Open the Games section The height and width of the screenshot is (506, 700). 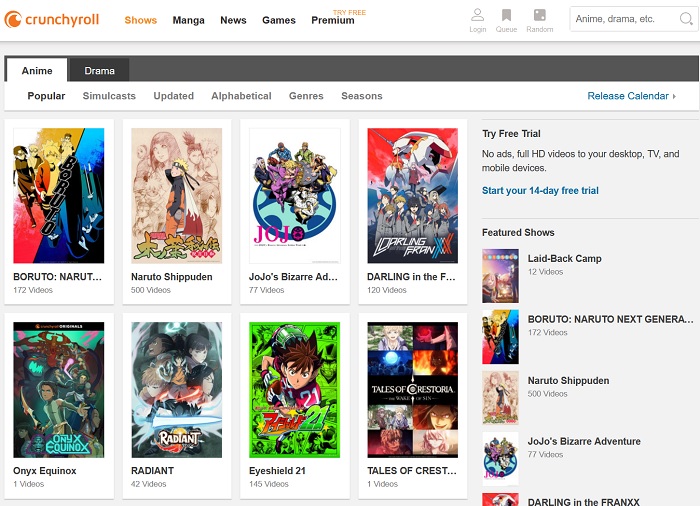pyautogui.click(x=279, y=20)
